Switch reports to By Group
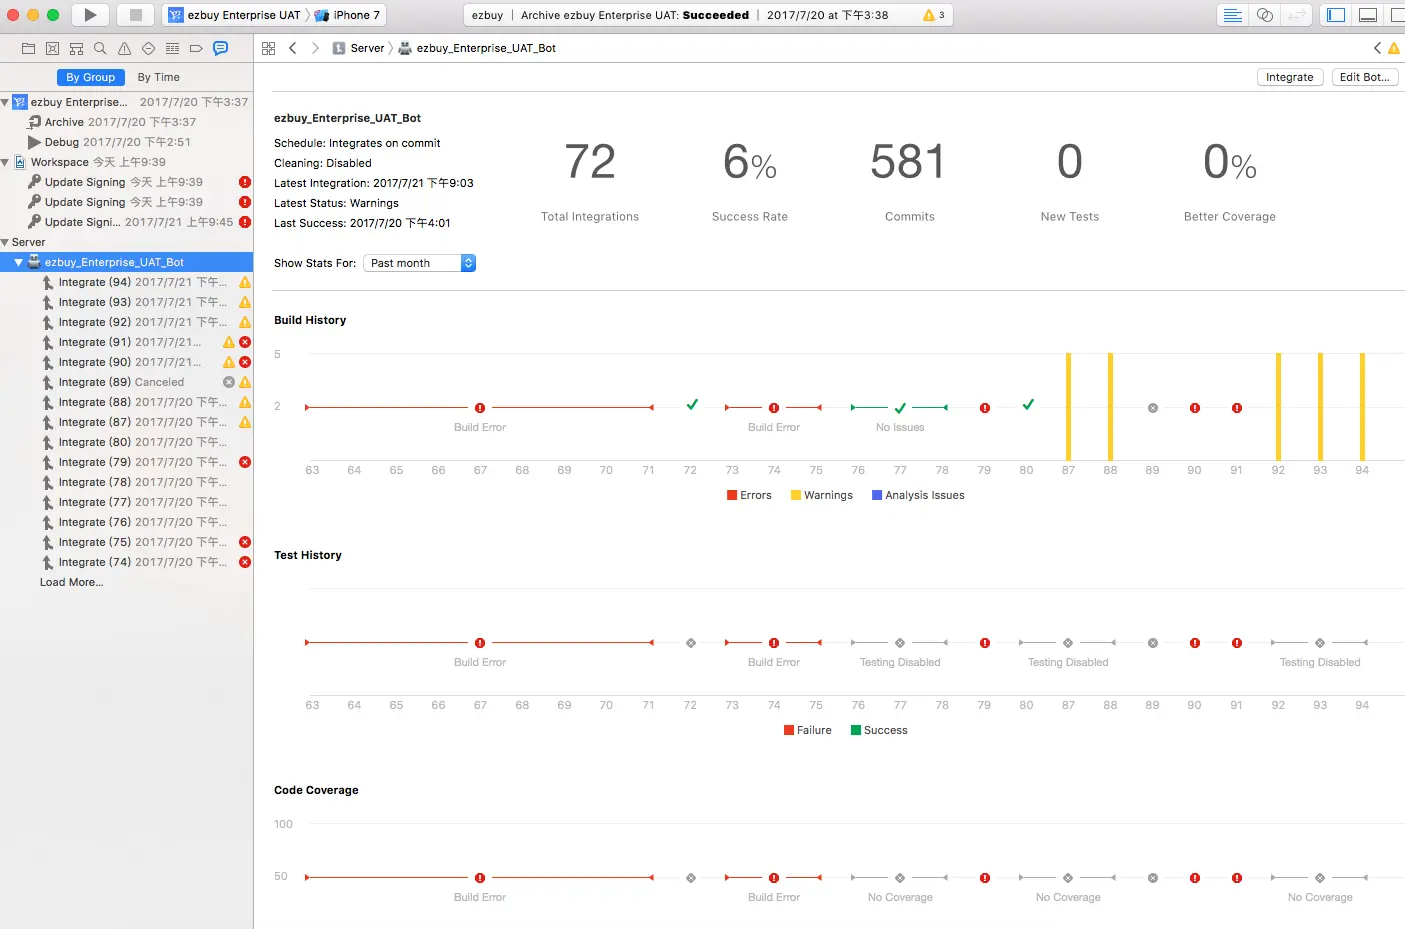 click(x=91, y=77)
